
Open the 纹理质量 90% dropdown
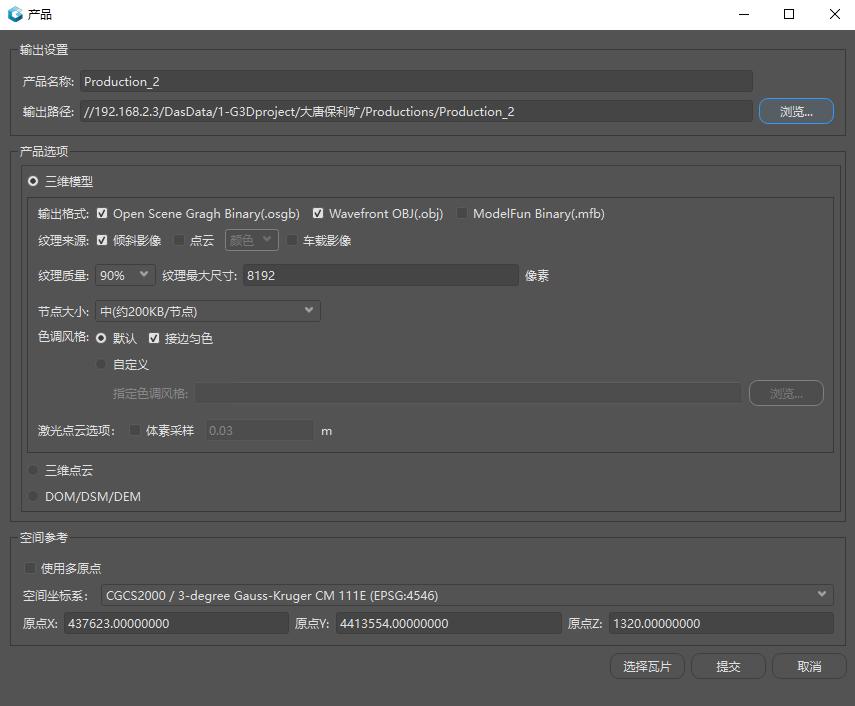pos(125,275)
